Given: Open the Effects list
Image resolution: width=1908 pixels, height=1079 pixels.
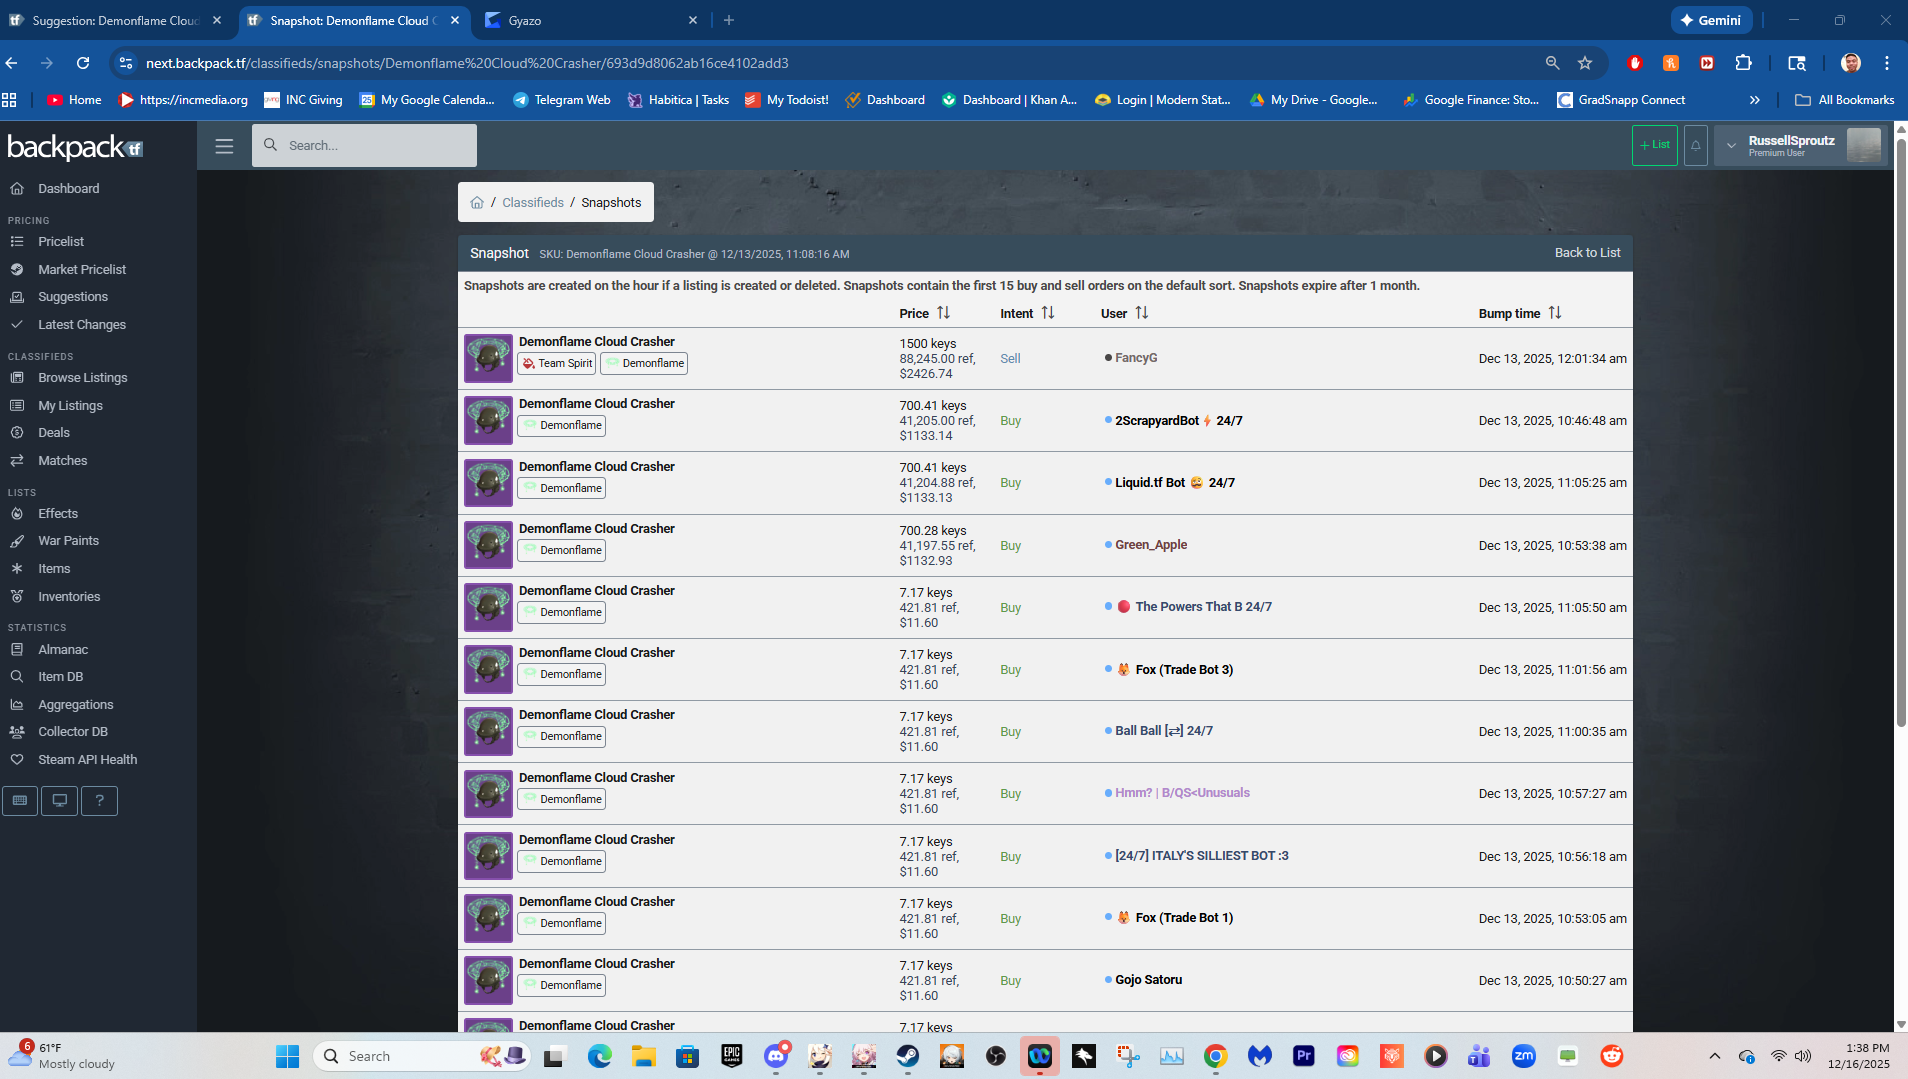Looking at the screenshot, I should point(58,513).
